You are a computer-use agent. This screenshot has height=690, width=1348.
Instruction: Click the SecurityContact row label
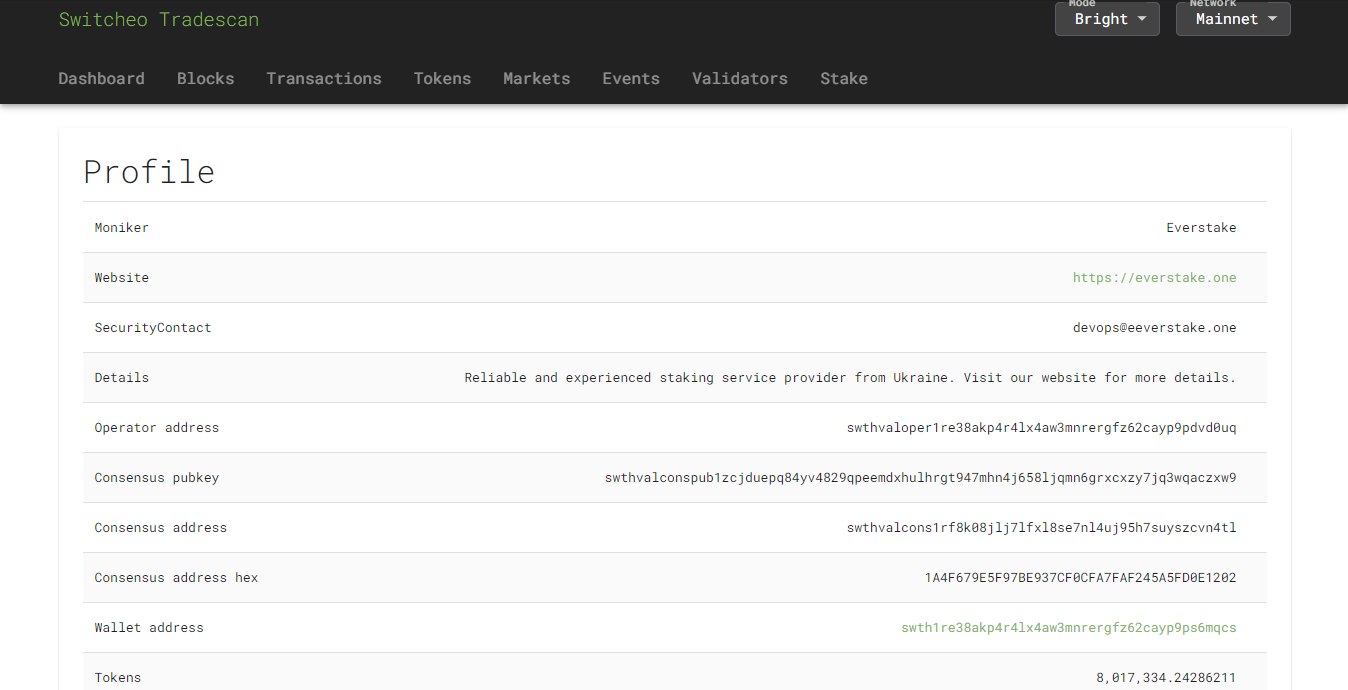pos(153,328)
